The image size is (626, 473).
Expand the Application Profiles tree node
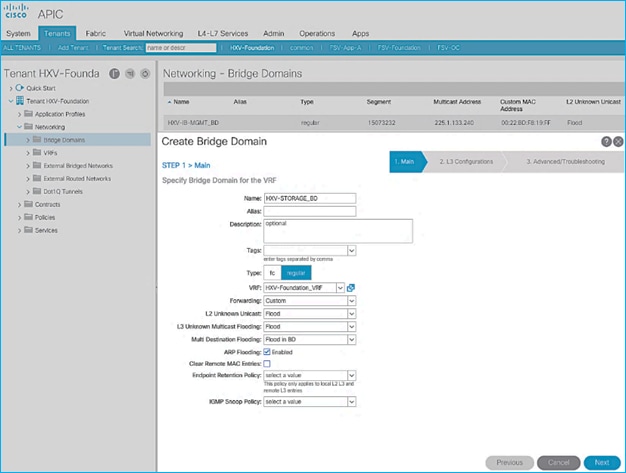point(19,114)
